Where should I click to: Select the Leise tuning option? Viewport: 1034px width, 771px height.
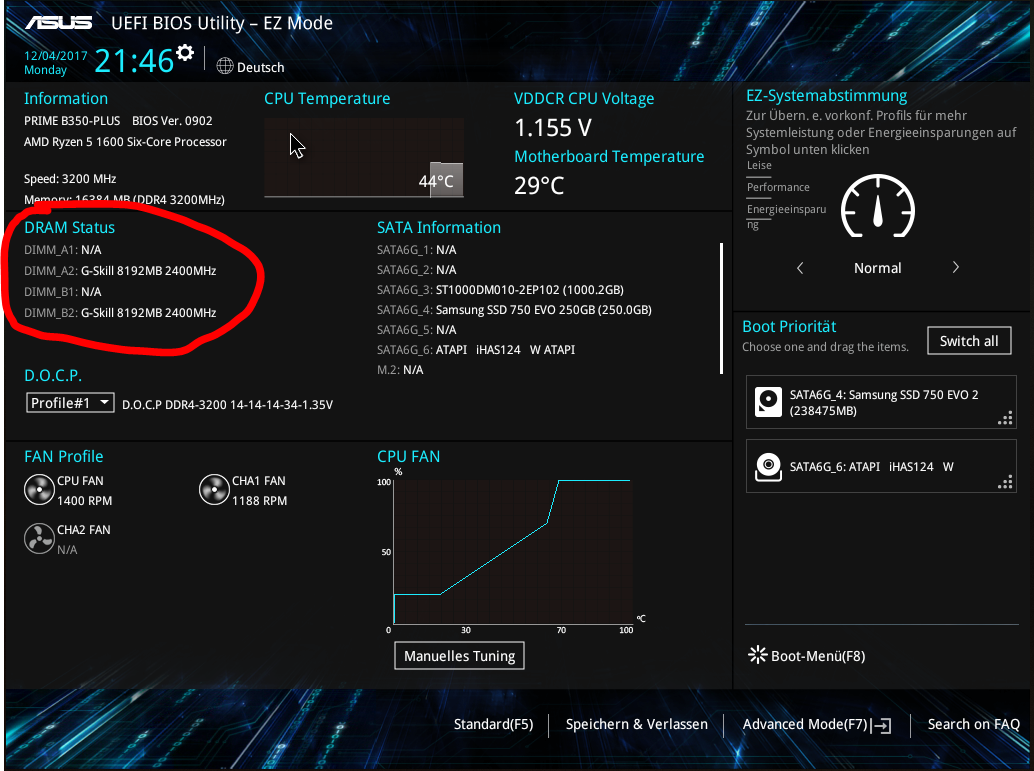pos(759,166)
